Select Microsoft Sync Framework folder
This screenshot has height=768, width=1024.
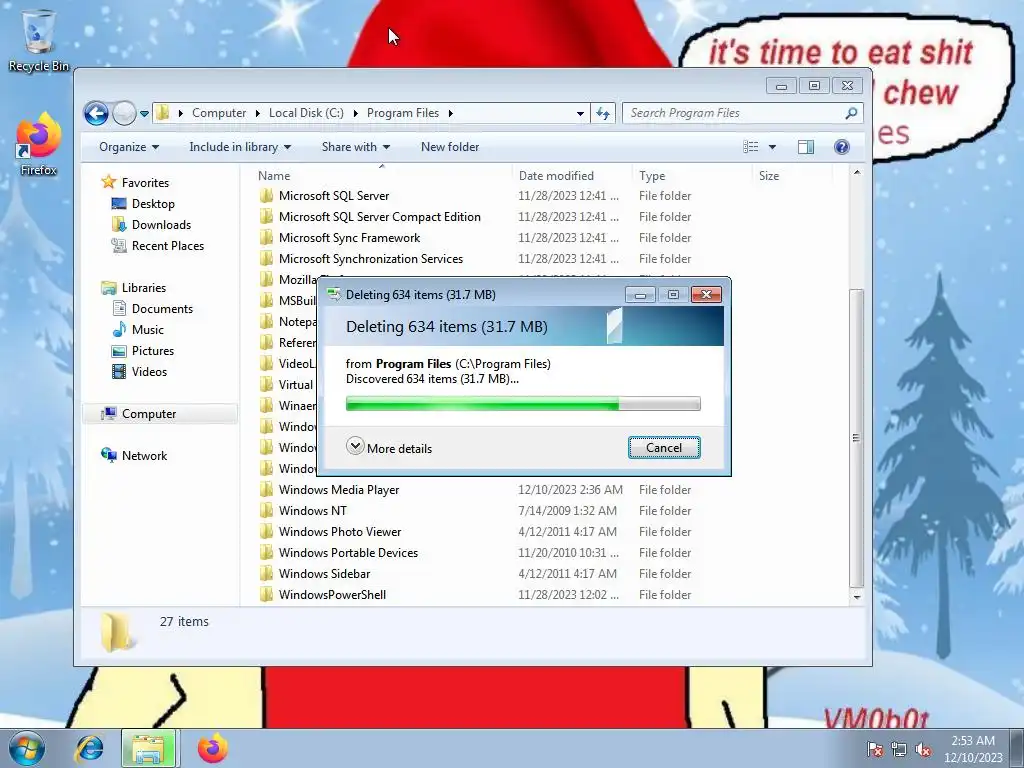[x=349, y=238]
